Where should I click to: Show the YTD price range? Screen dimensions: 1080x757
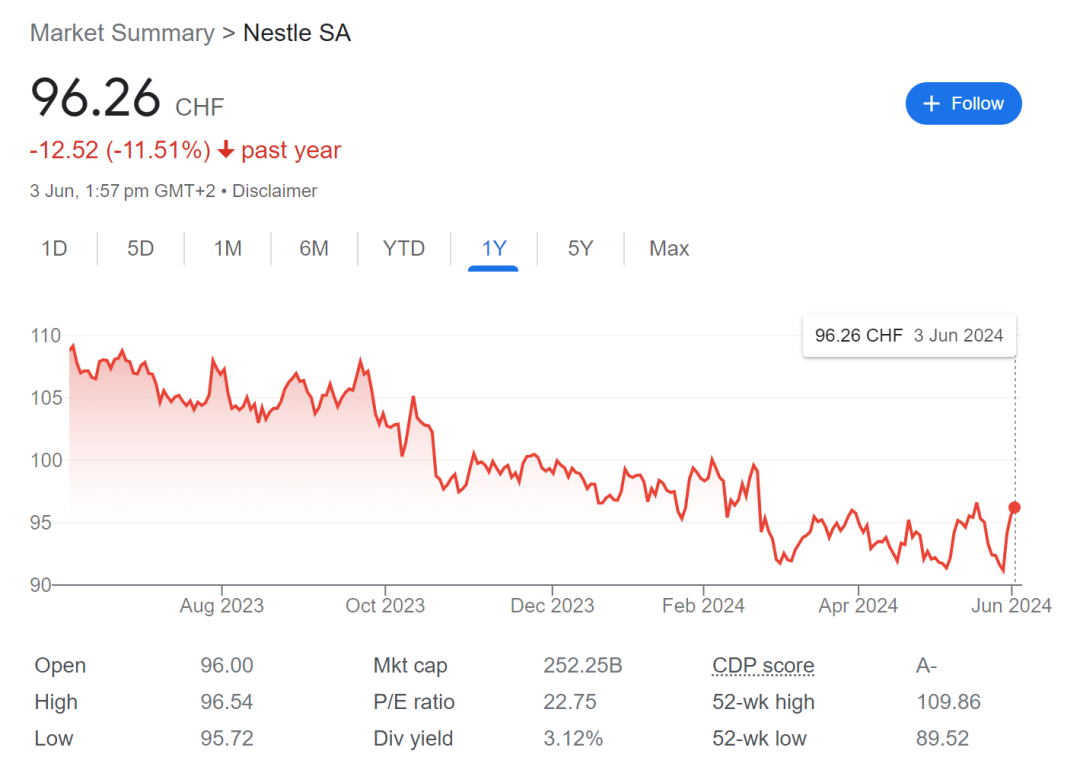(x=404, y=249)
